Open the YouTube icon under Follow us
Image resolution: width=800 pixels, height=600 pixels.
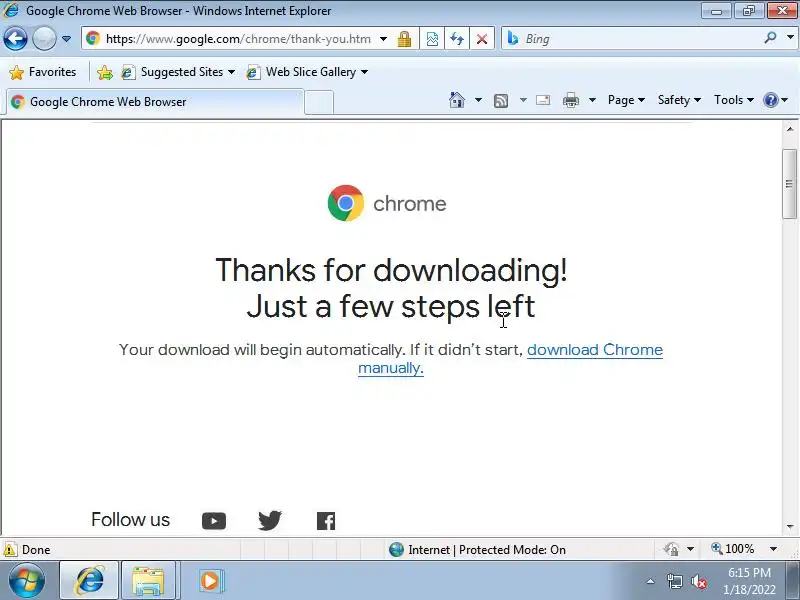coord(214,521)
